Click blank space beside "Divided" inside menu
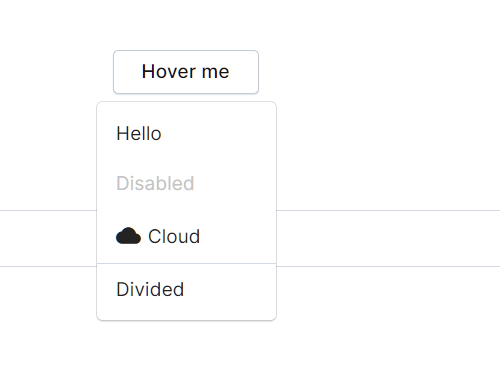The image size is (500, 368). 230,289
